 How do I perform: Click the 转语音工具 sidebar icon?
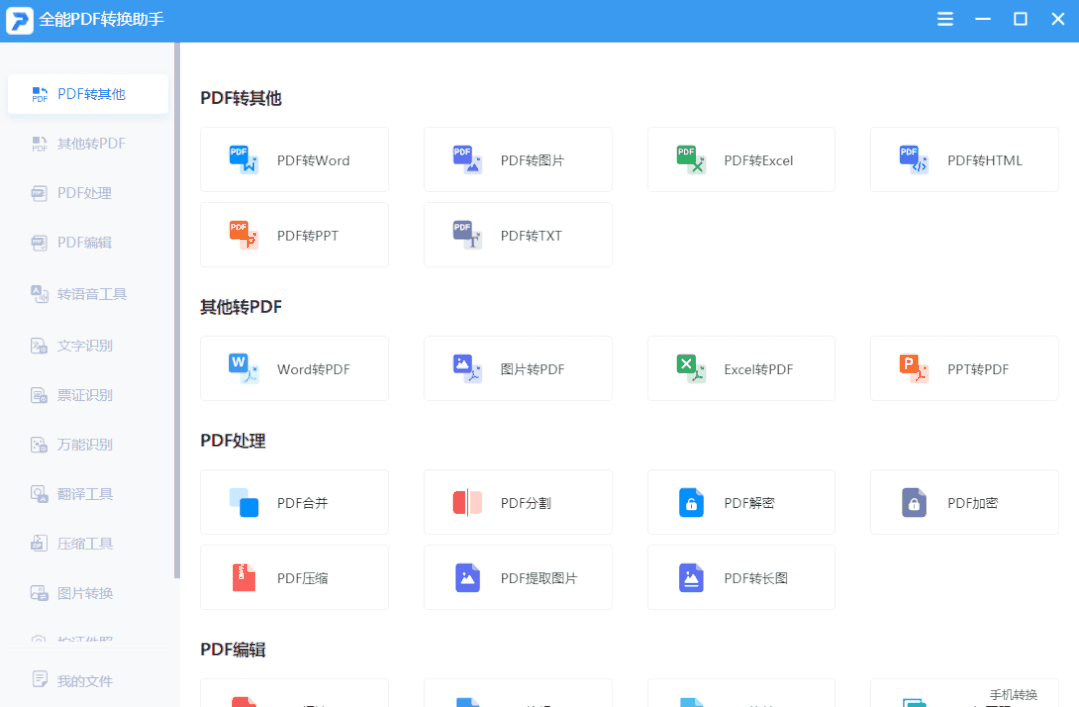39,294
